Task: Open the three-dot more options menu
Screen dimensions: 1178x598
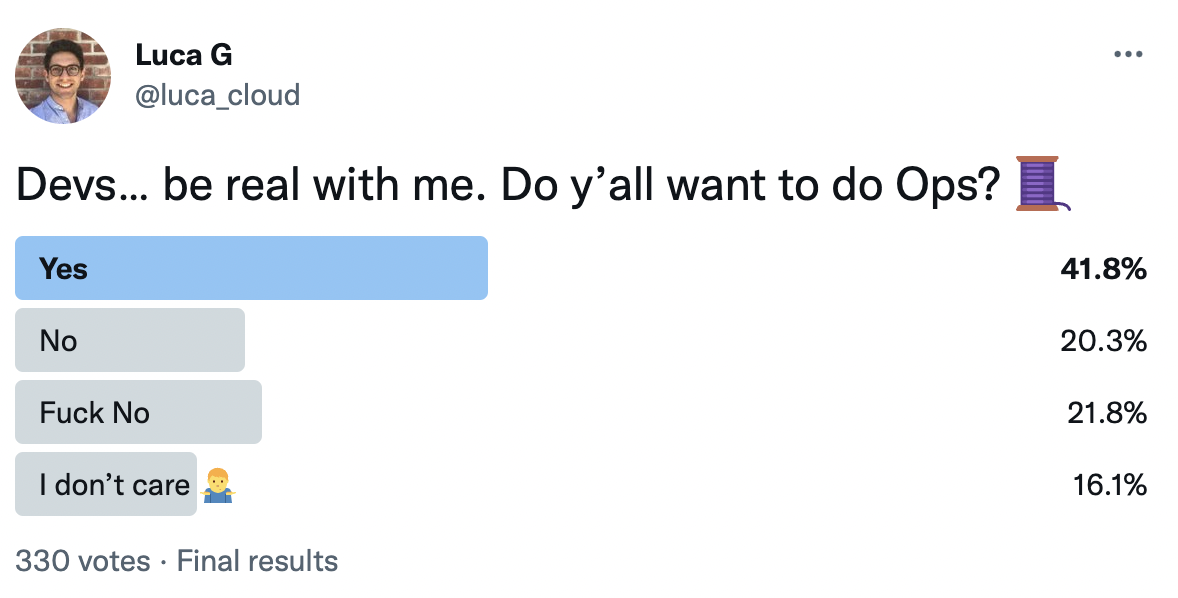Action: point(1128,54)
